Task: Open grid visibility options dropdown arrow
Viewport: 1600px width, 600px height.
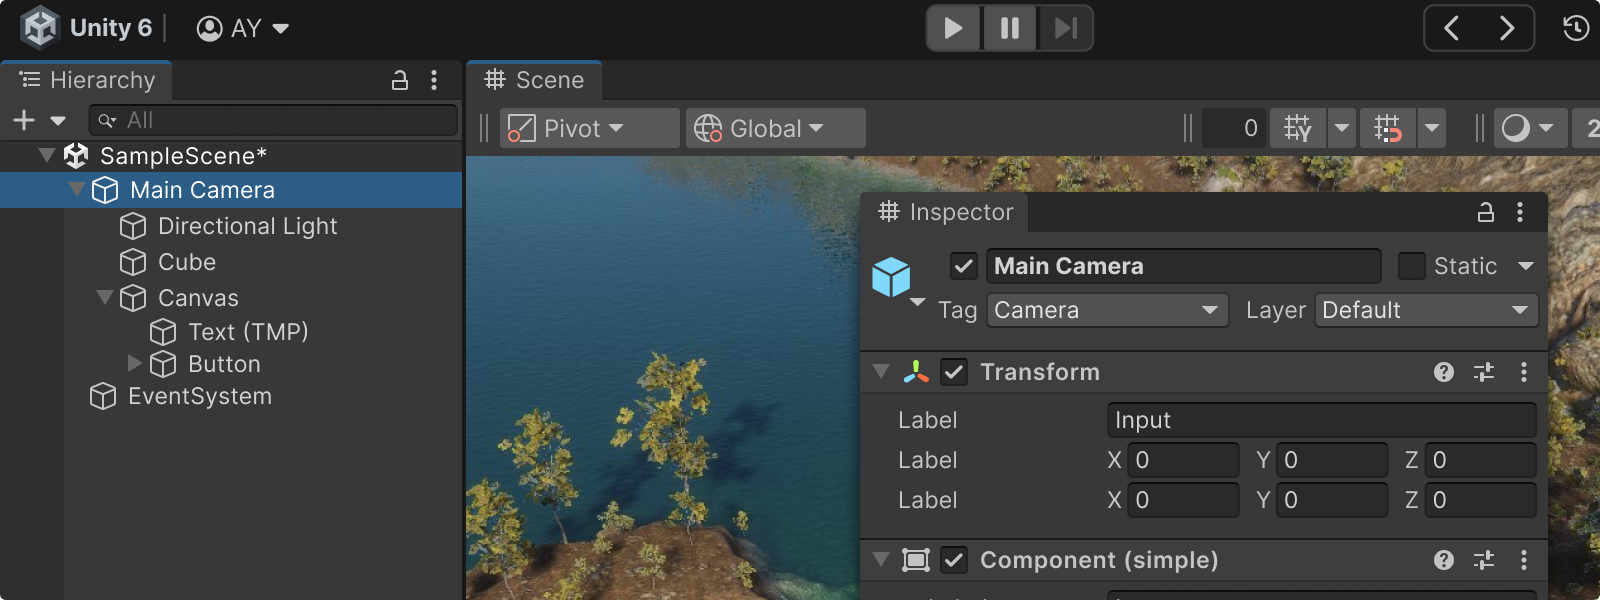Action: point(1342,128)
